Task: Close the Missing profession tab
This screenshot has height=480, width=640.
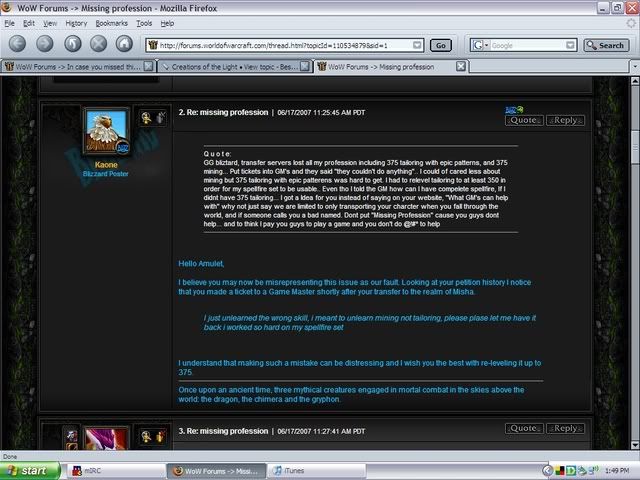Action: tap(461, 66)
